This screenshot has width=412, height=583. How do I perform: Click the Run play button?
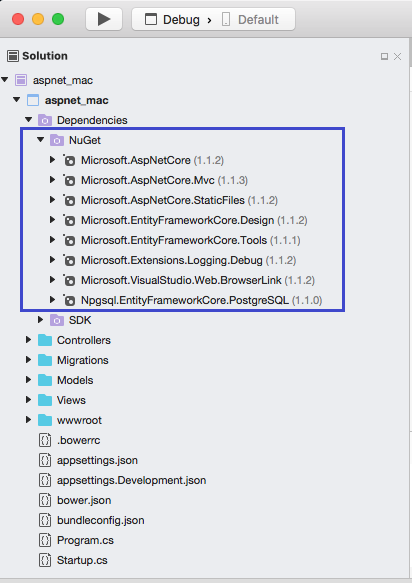tap(104, 19)
